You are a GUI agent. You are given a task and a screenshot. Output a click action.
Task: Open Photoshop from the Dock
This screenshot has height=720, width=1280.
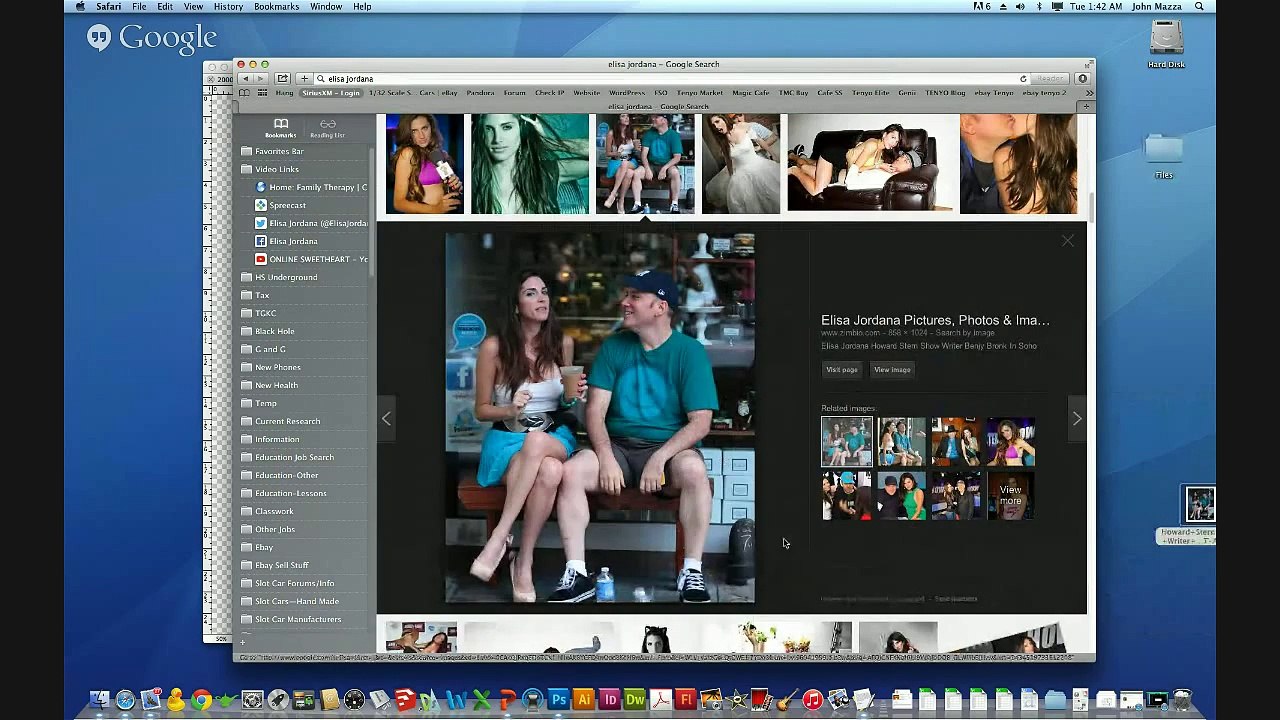point(558,700)
